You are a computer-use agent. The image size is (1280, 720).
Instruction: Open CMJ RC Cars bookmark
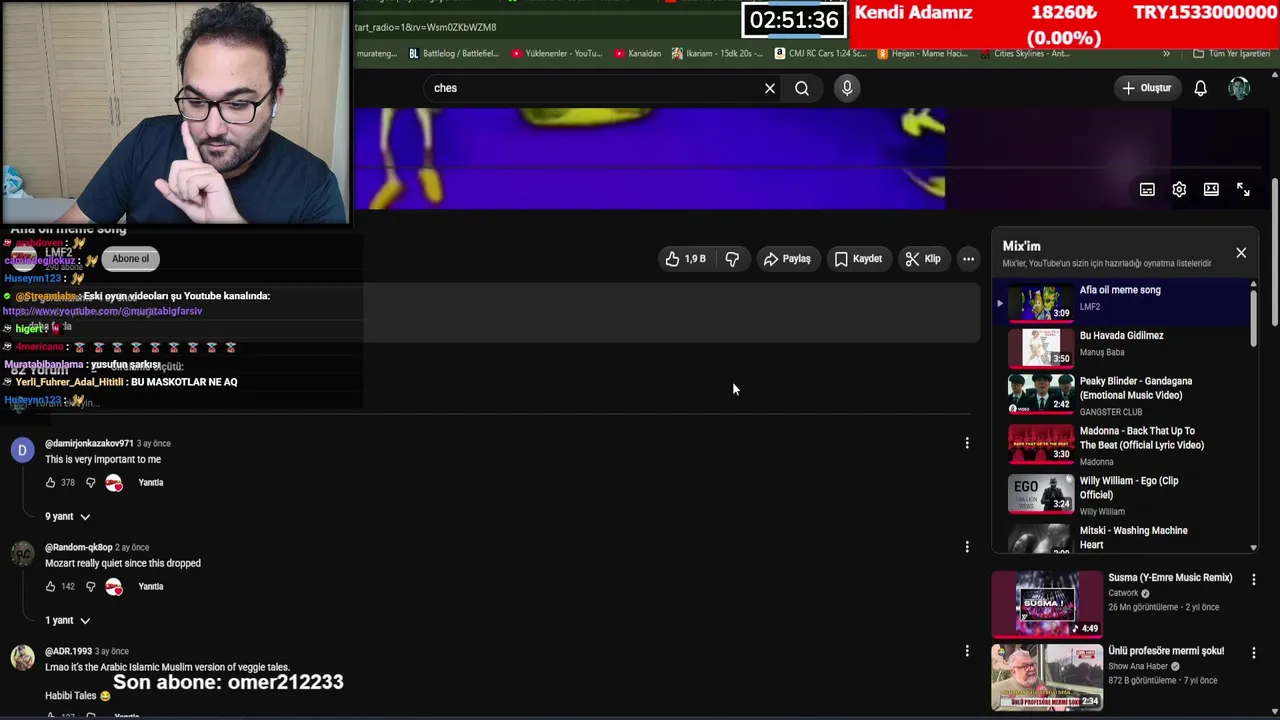(x=821, y=54)
